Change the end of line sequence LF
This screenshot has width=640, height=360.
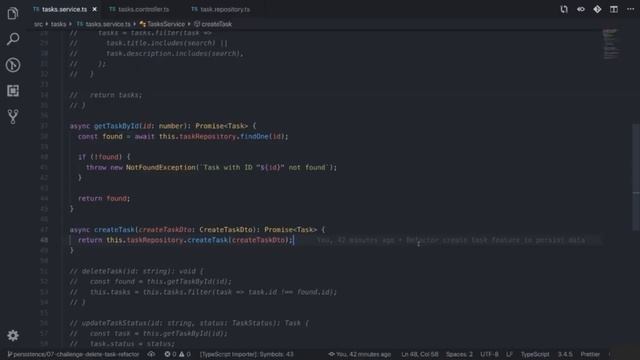coord(509,354)
